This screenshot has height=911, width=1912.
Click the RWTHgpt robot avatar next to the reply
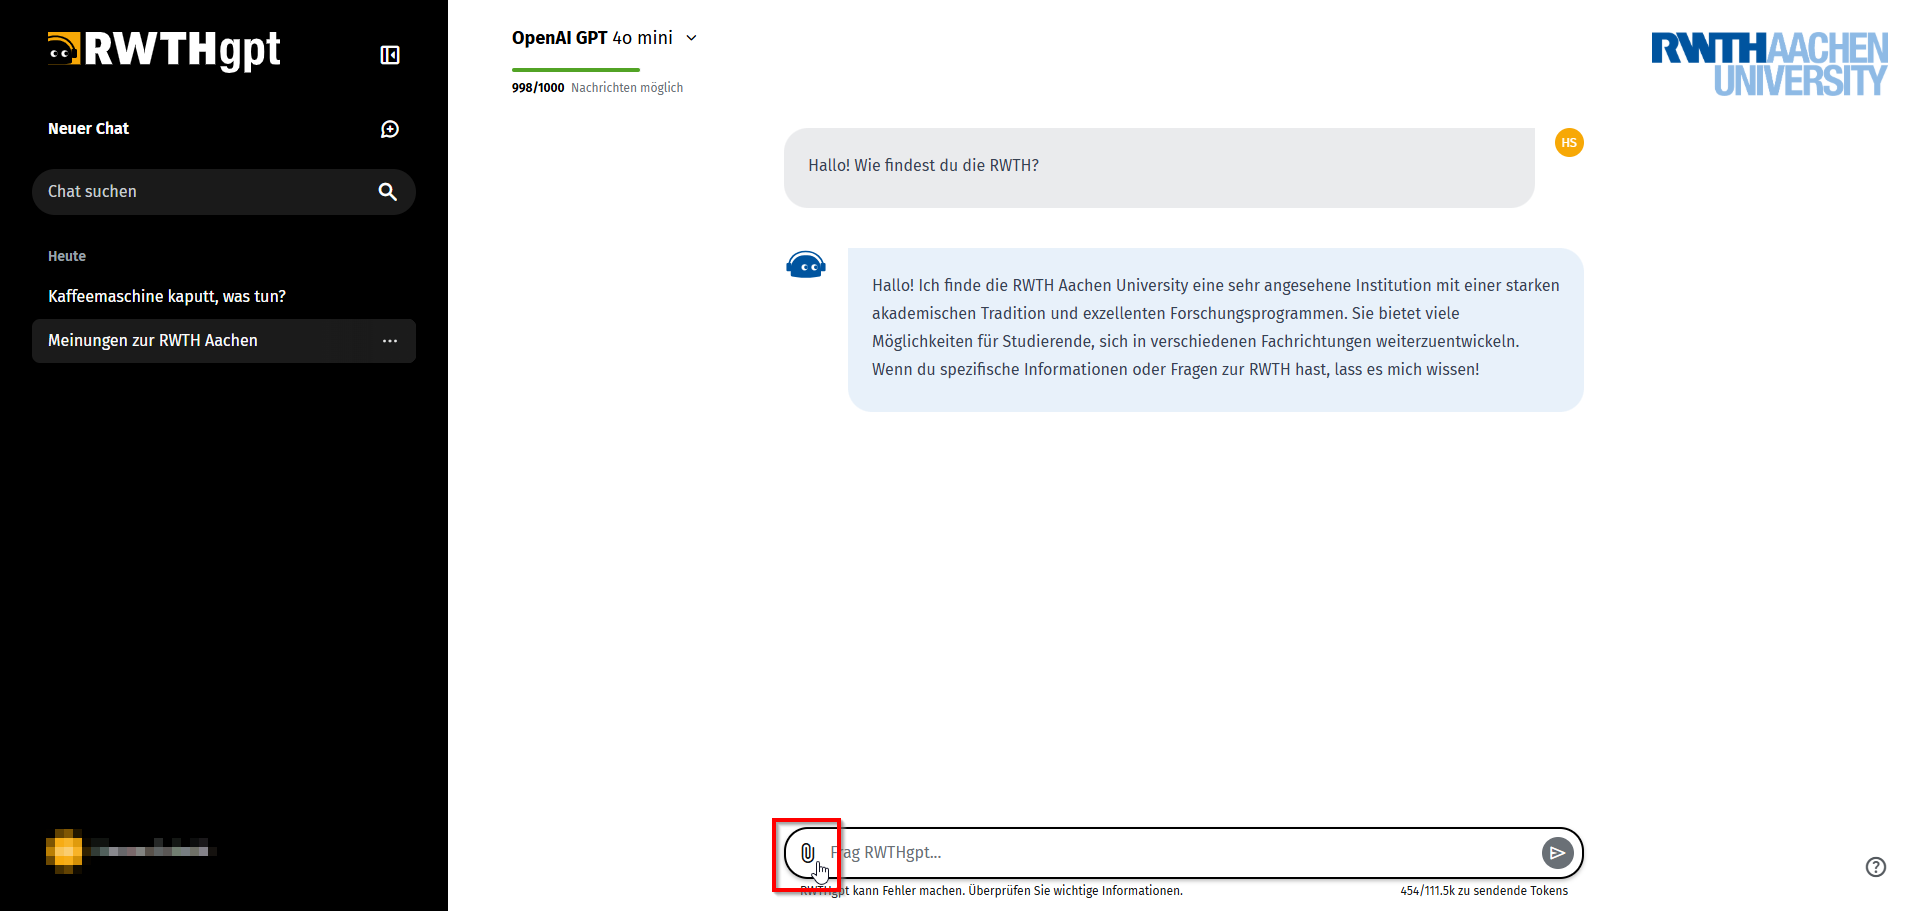pos(806,264)
